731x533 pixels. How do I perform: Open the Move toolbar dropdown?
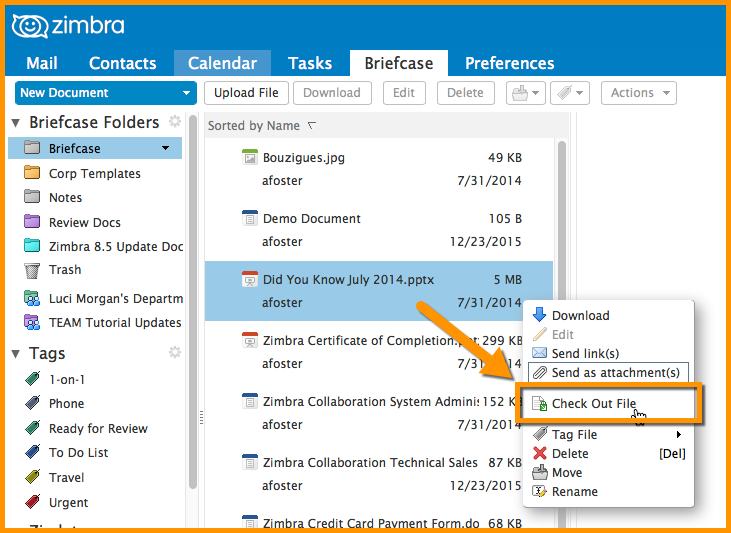coord(525,93)
